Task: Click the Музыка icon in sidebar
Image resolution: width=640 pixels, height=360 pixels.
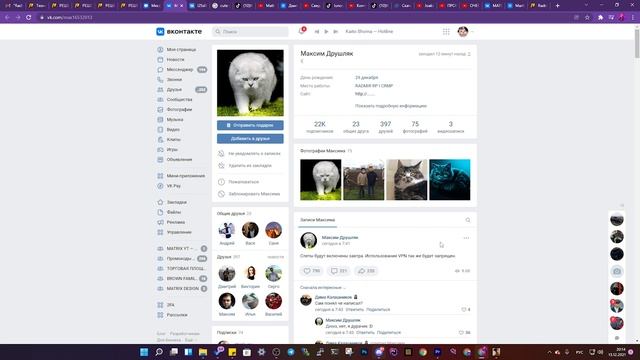Action: 160,120
